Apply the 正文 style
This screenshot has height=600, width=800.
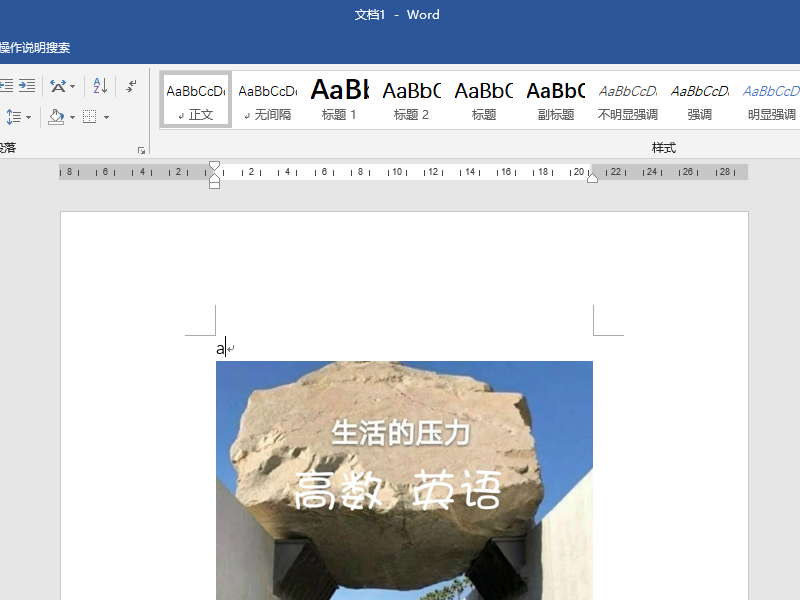click(196, 100)
